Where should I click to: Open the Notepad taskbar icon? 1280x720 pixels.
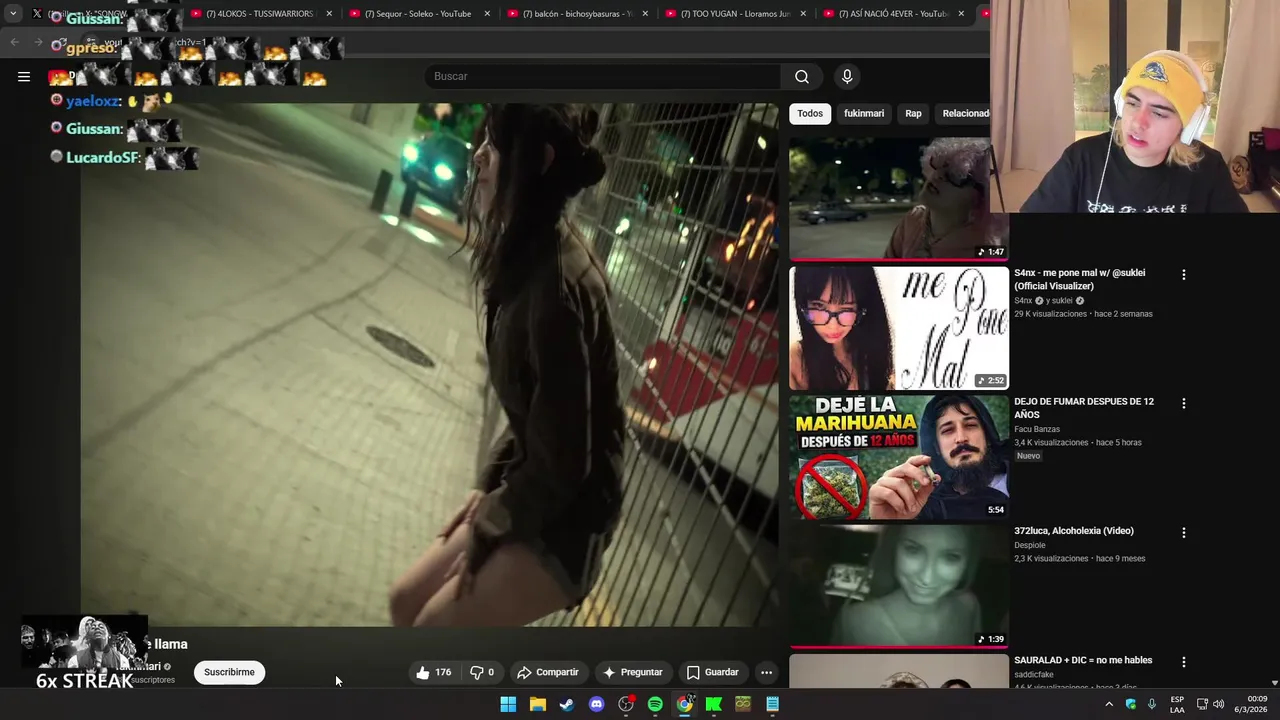click(x=772, y=704)
